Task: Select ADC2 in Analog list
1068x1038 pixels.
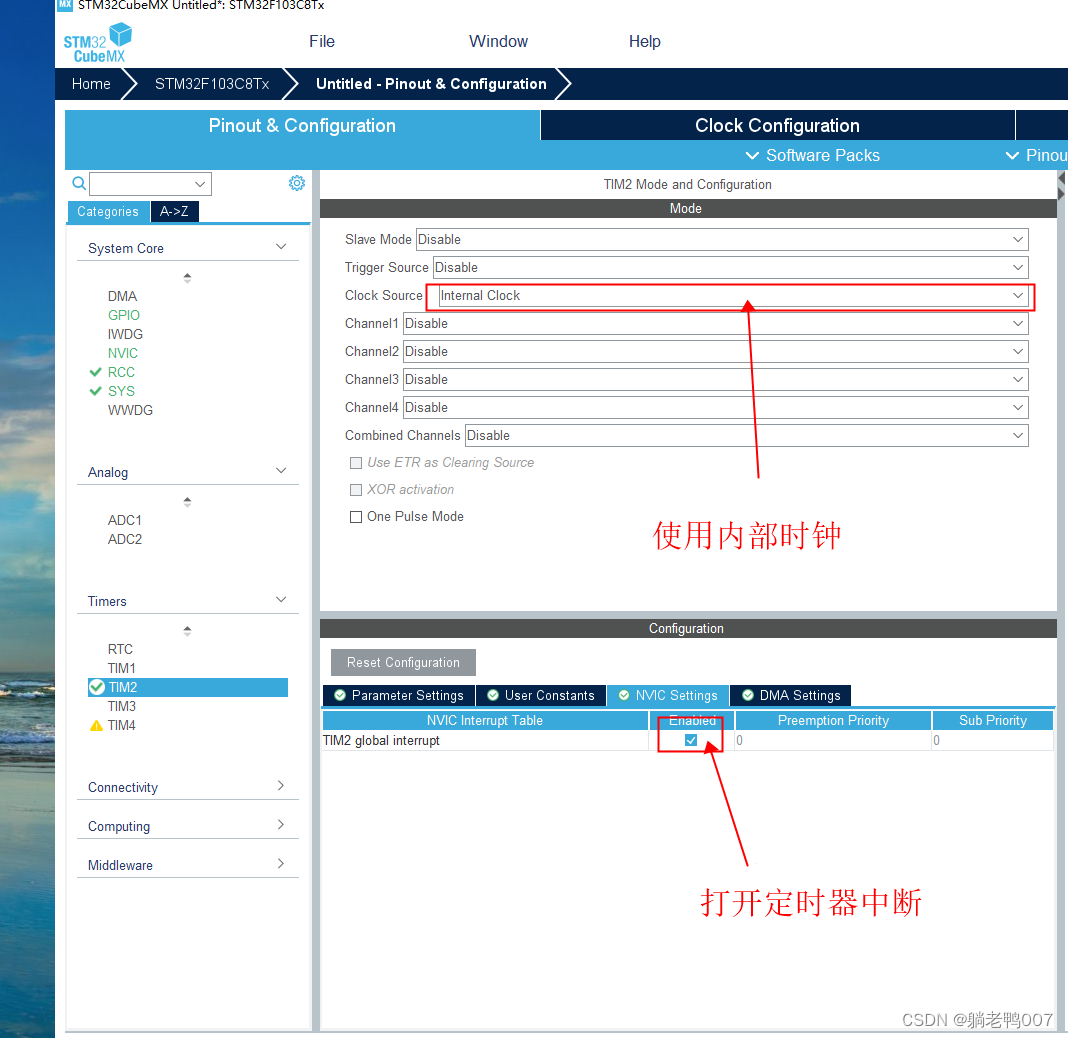Action: coord(125,539)
